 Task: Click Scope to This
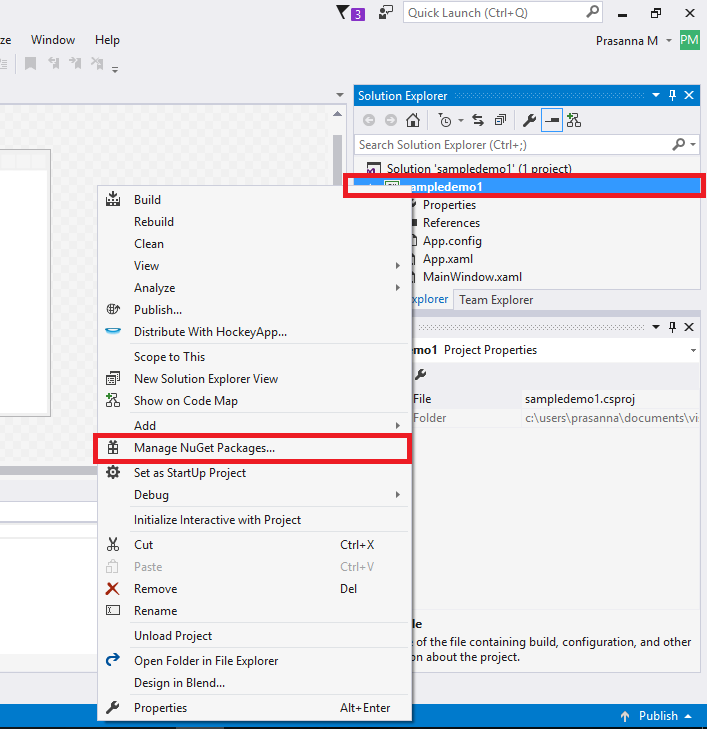[x=254, y=357]
